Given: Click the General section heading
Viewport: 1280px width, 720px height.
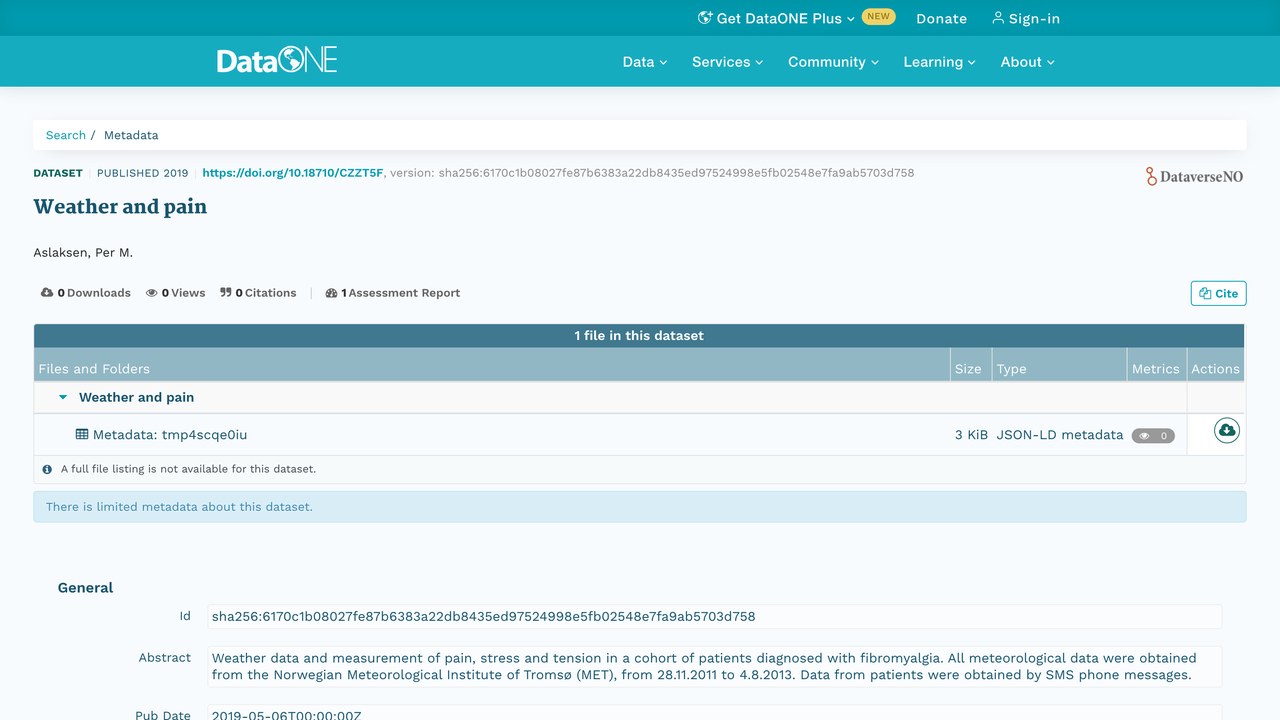Looking at the screenshot, I should (x=85, y=588).
